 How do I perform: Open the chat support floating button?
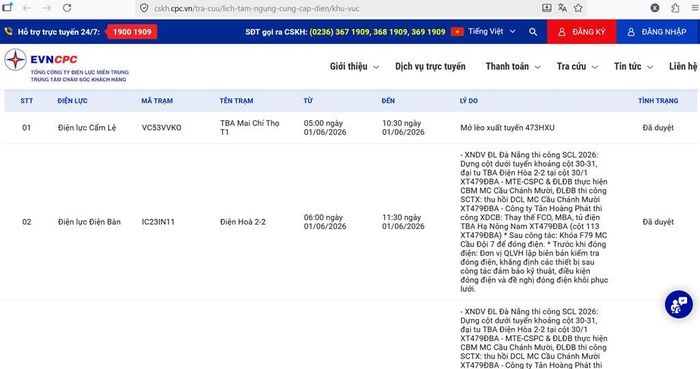pos(679,305)
